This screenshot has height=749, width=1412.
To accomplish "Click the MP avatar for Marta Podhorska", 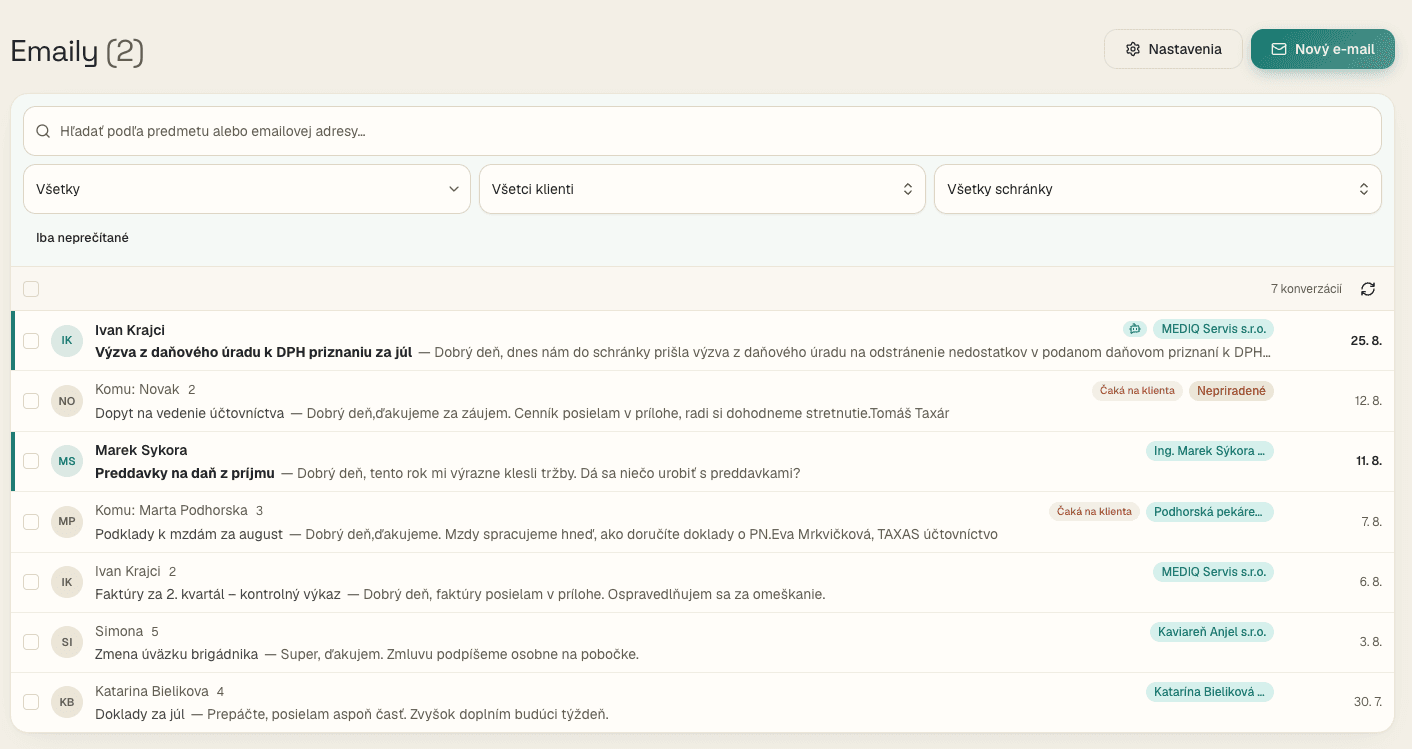I will tap(66, 521).
